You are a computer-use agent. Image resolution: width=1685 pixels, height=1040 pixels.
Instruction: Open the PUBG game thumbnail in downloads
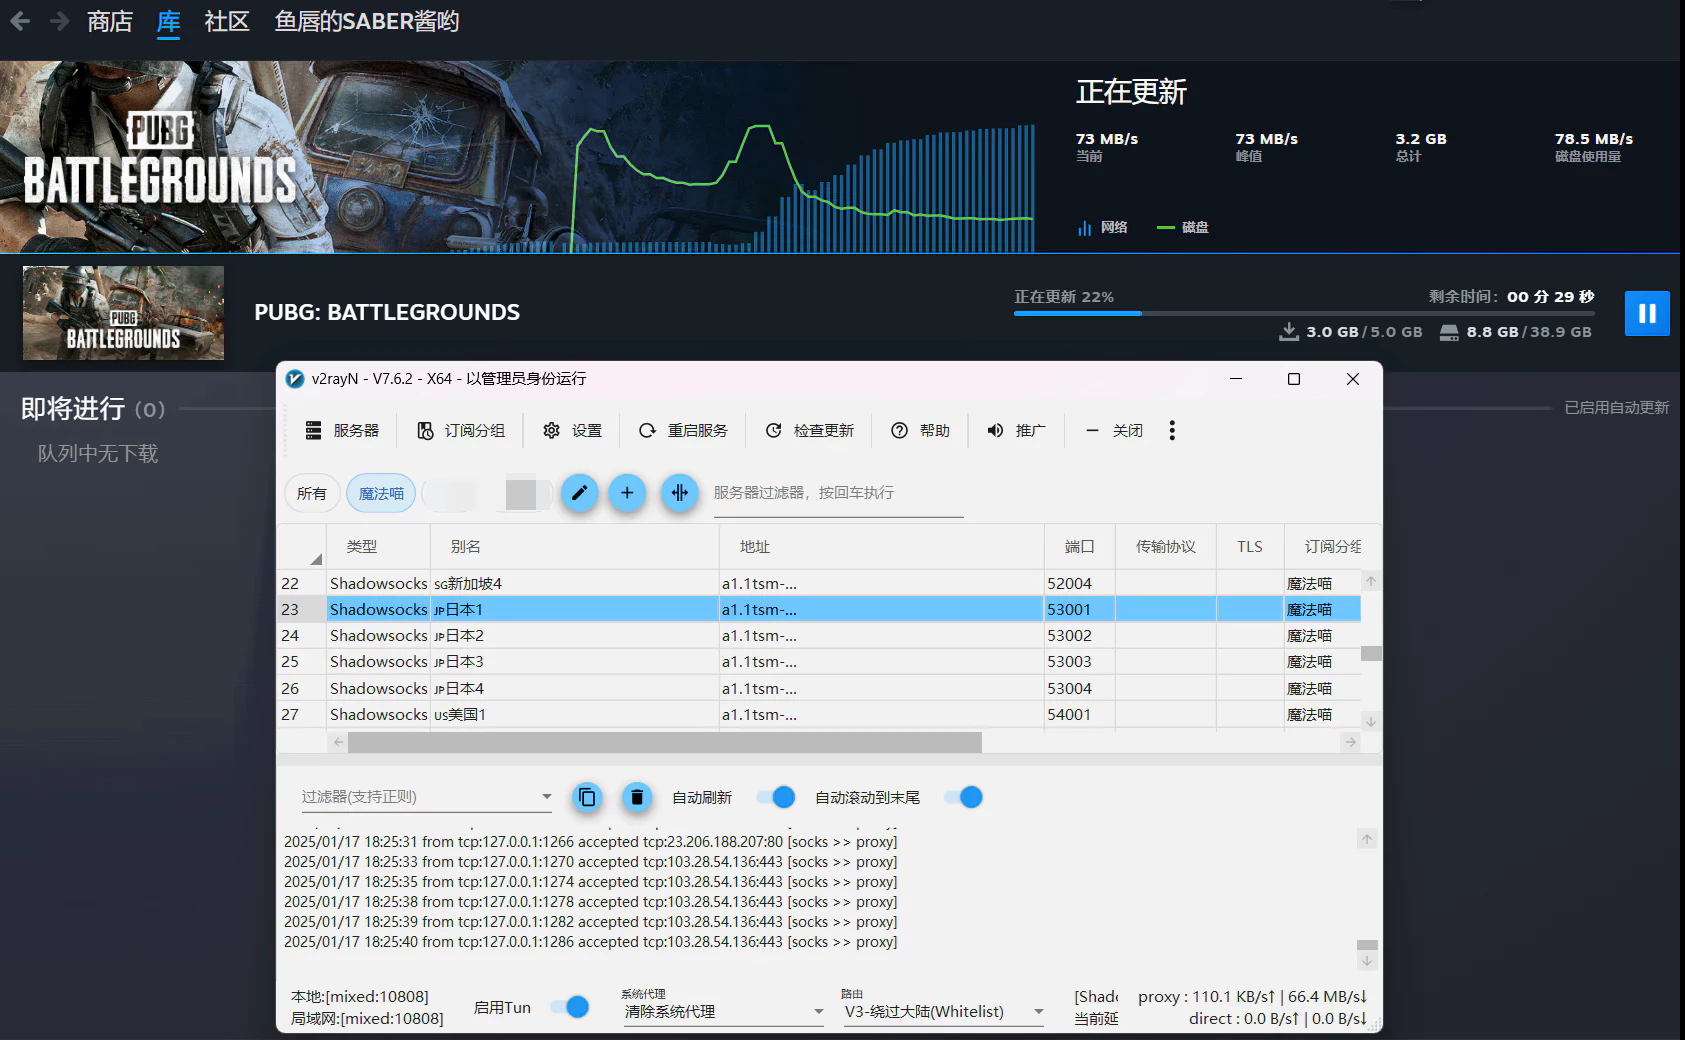click(x=123, y=312)
